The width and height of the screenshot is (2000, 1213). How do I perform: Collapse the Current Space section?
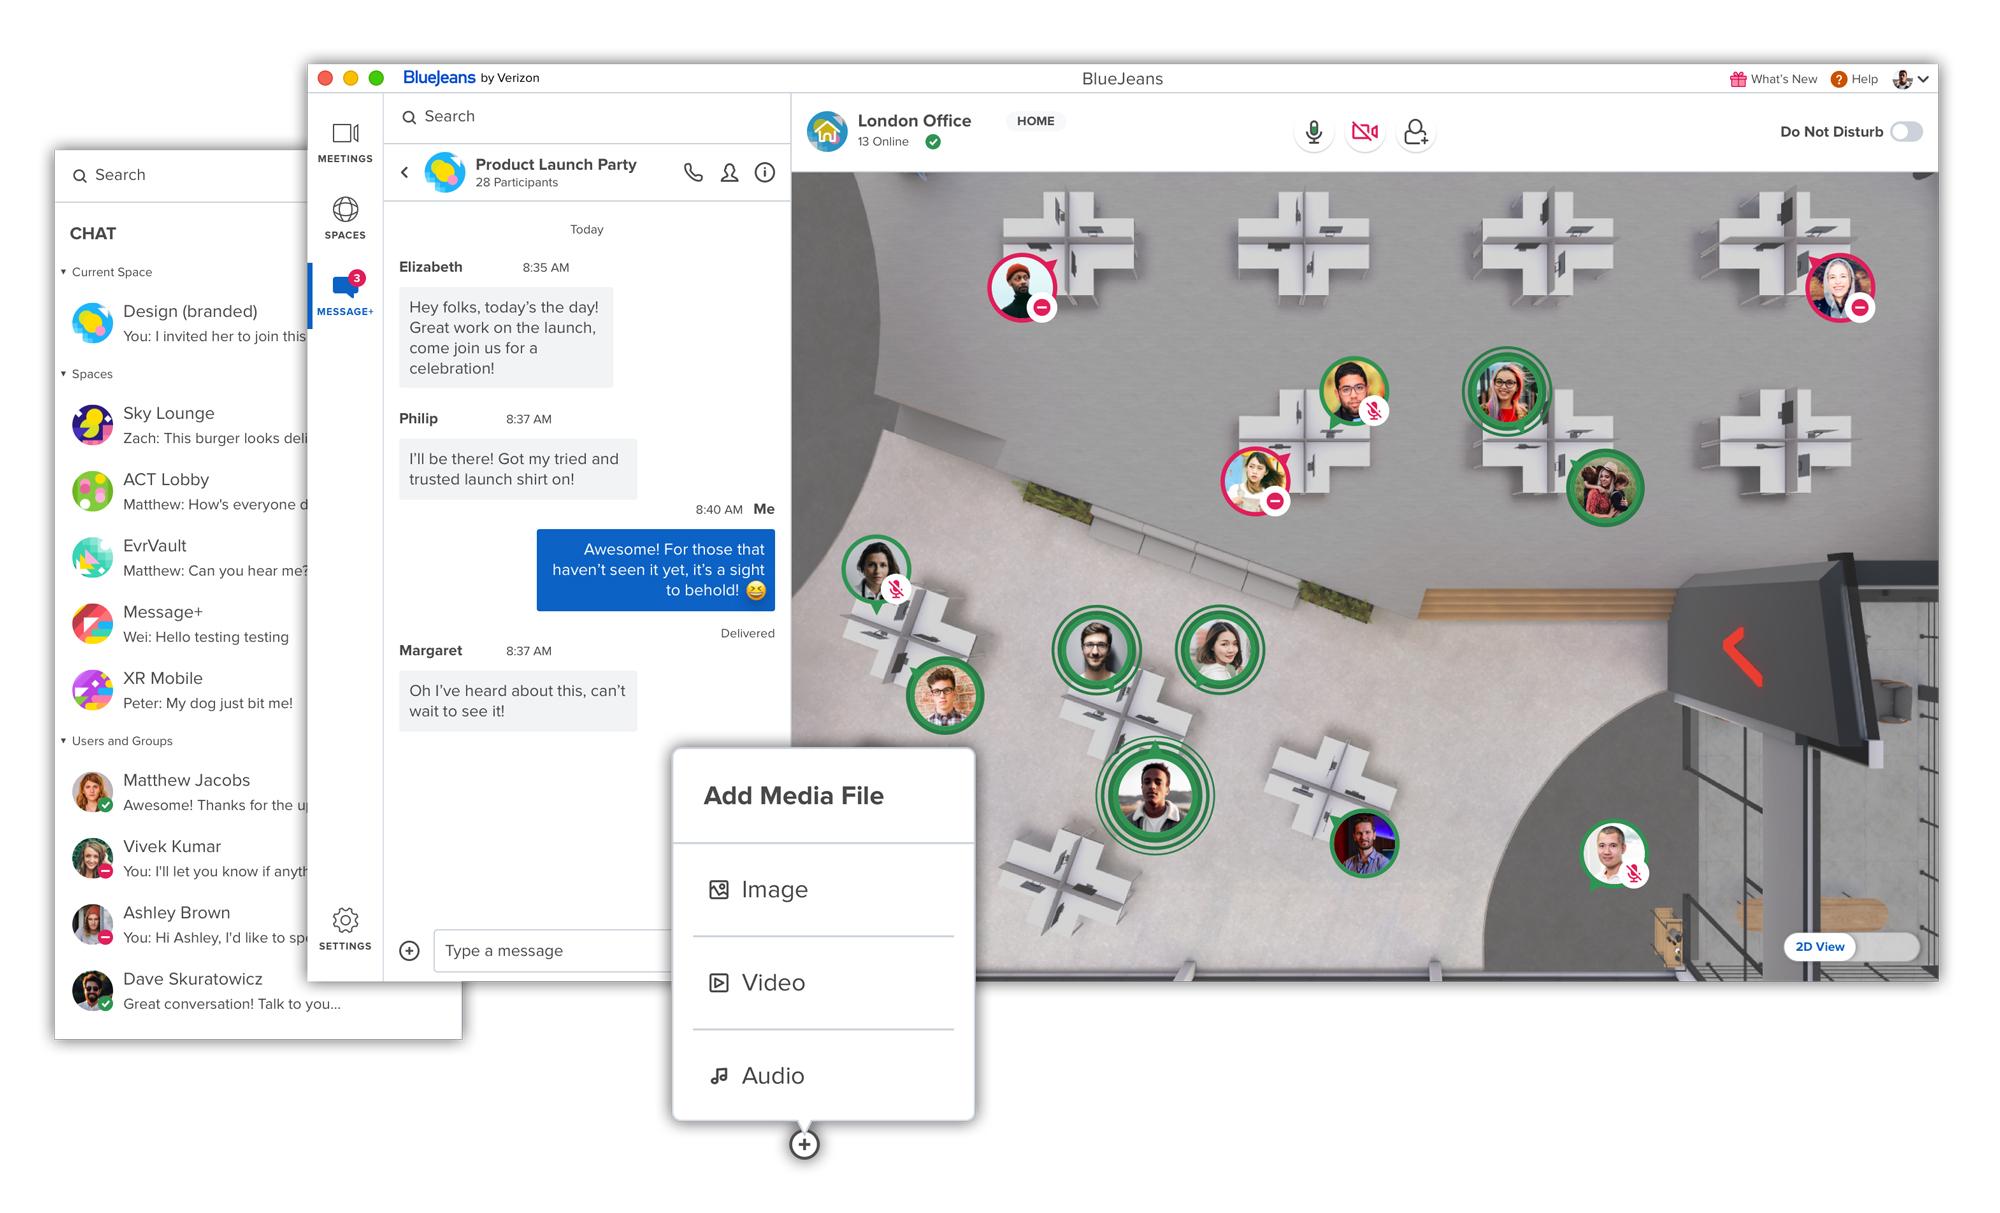[x=64, y=272]
